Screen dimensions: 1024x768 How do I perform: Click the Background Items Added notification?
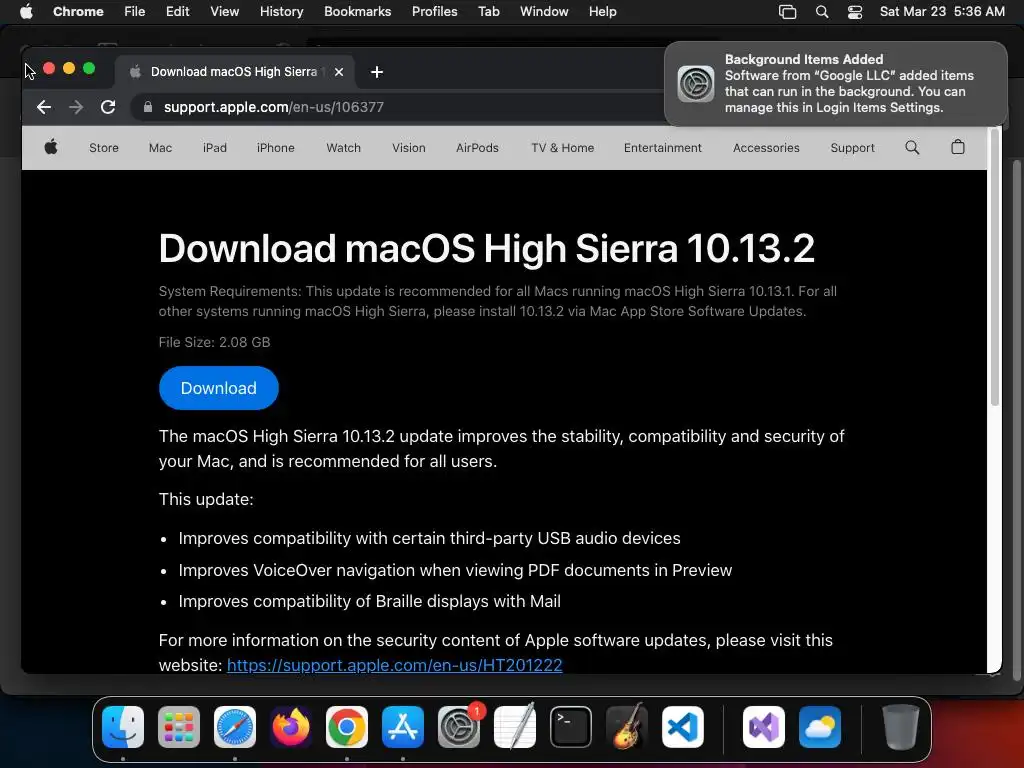(836, 84)
